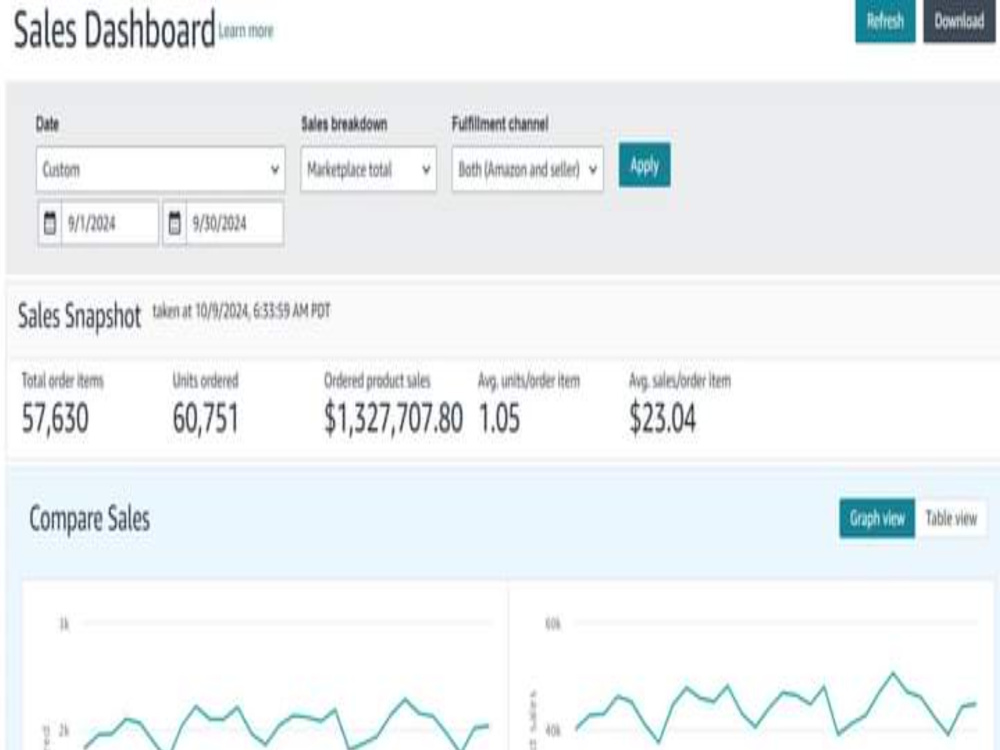
Task: Click the start date field 9/1/2024
Action: 110,223
